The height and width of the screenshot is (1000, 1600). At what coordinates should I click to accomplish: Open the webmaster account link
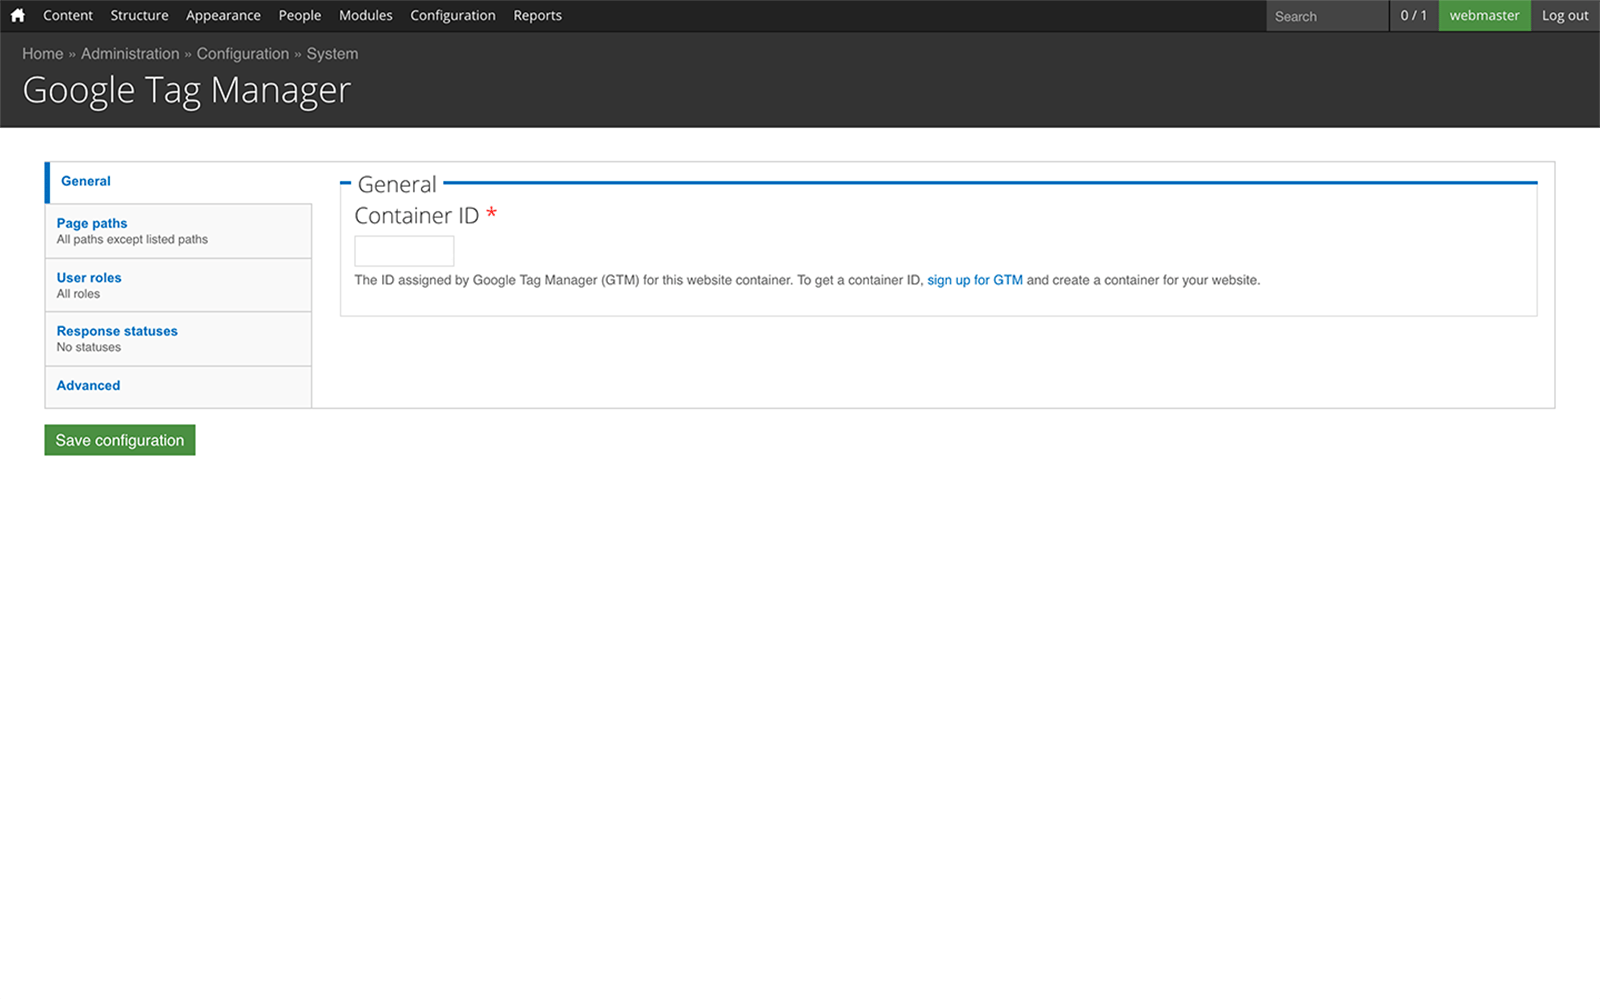(1484, 15)
